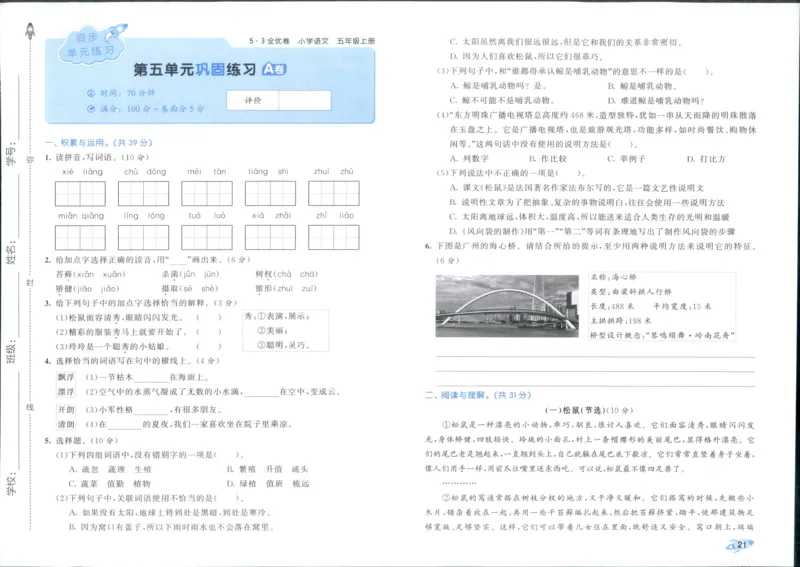
Task: Click option C. 举例子
Action: pyautogui.click(x=626, y=159)
